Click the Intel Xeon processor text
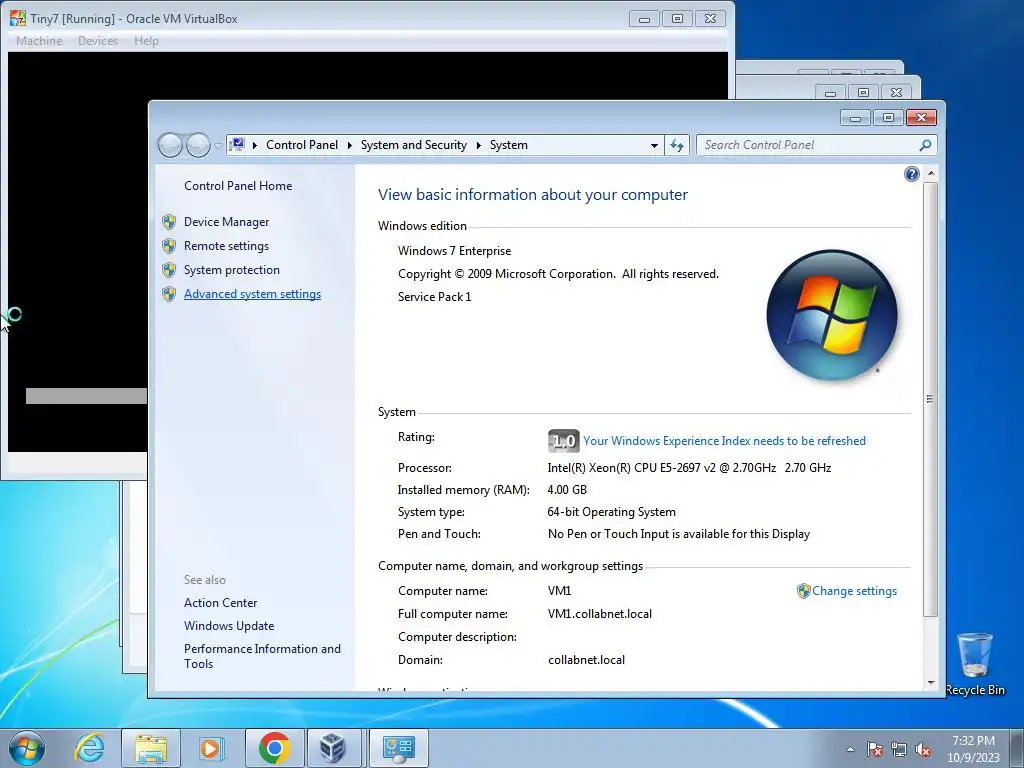This screenshot has height=768, width=1024. point(689,468)
